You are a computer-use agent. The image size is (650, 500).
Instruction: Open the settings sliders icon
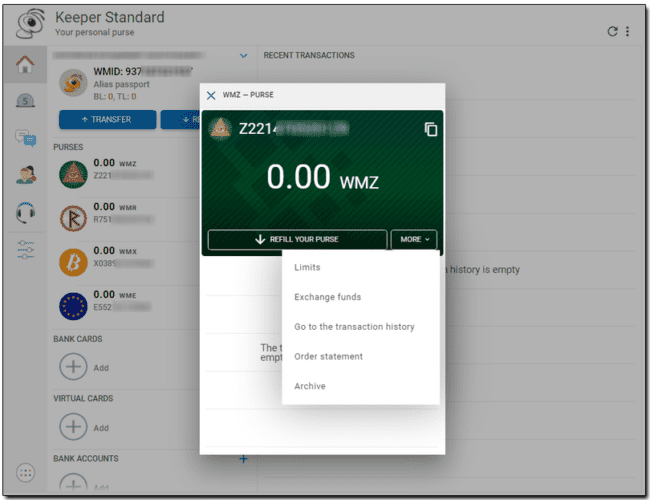point(26,249)
